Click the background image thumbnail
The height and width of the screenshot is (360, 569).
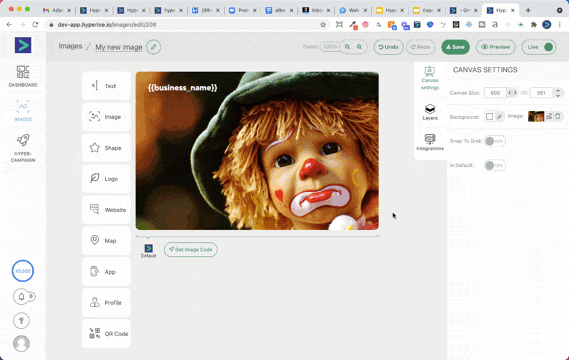pyautogui.click(x=536, y=116)
